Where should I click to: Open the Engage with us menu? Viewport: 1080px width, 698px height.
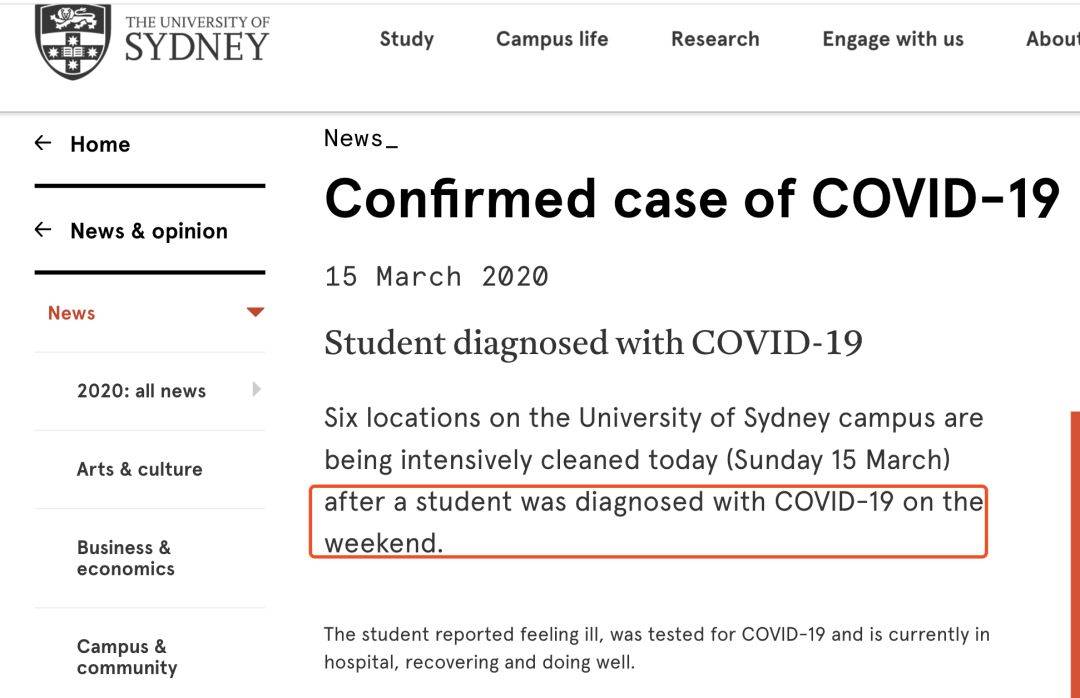point(893,39)
